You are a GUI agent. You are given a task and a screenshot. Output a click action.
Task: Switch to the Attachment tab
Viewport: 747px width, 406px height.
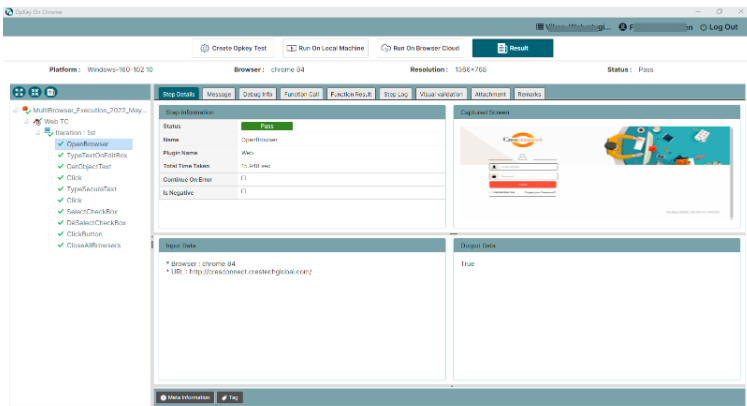point(490,94)
